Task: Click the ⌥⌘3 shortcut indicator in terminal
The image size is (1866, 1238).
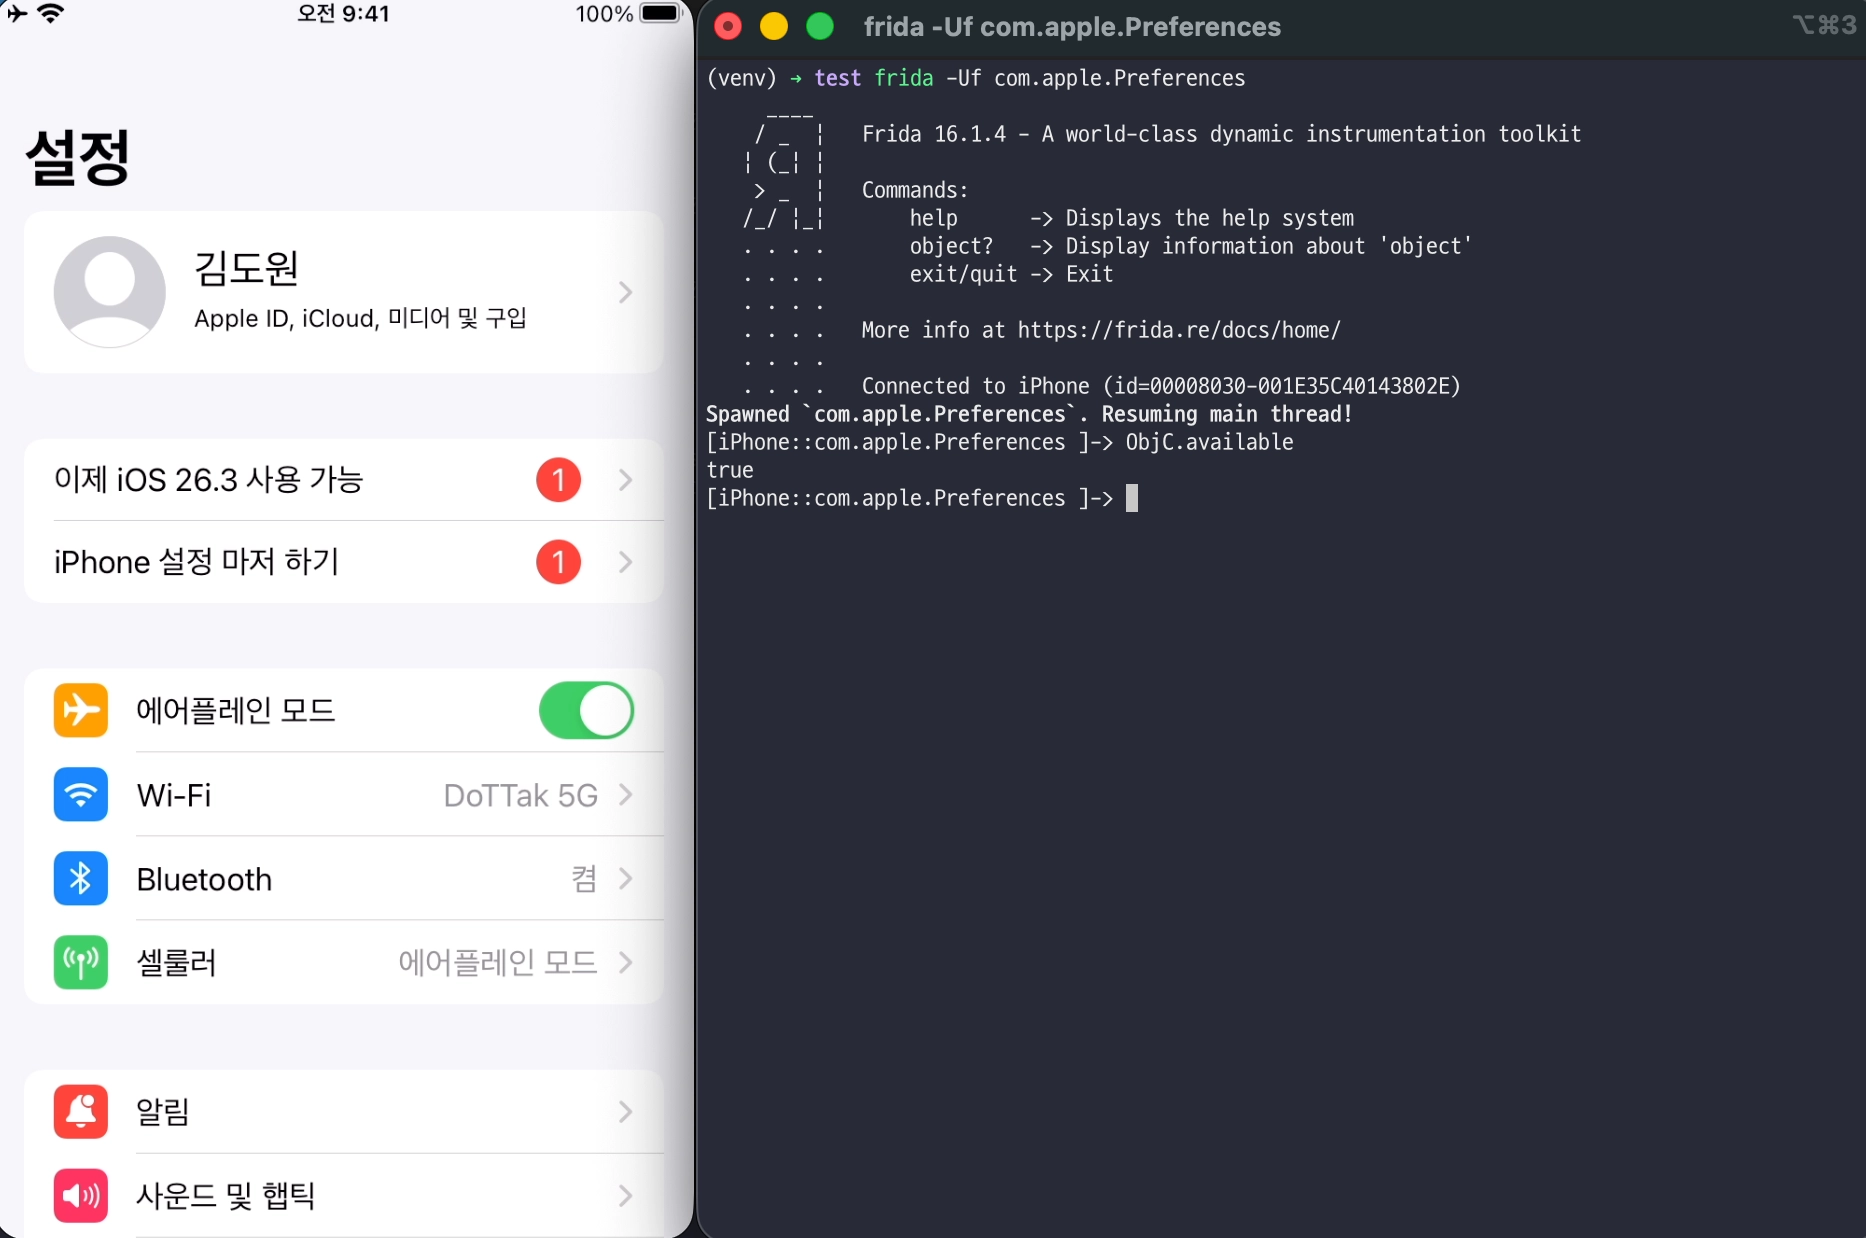Action: (x=1825, y=26)
